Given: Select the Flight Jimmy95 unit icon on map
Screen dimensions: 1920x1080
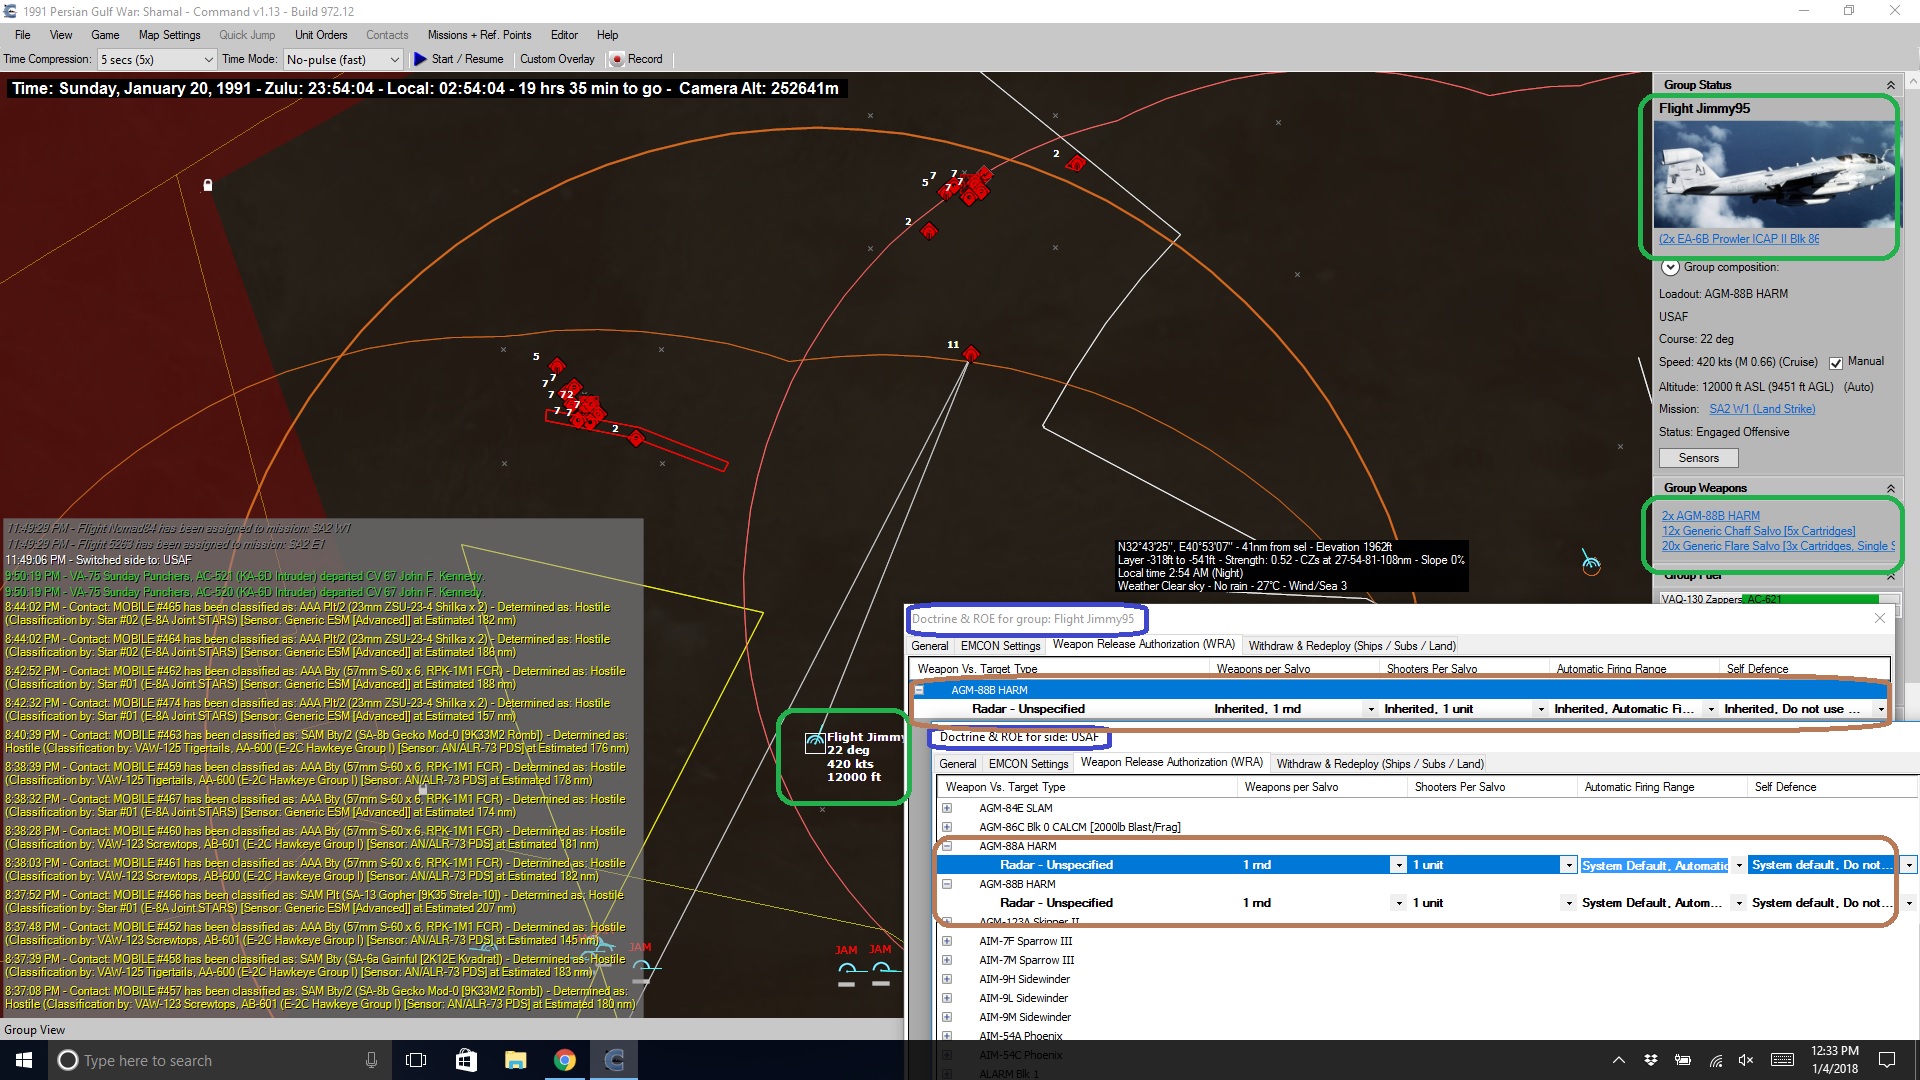Looking at the screenshot, I should click(815, 742).
